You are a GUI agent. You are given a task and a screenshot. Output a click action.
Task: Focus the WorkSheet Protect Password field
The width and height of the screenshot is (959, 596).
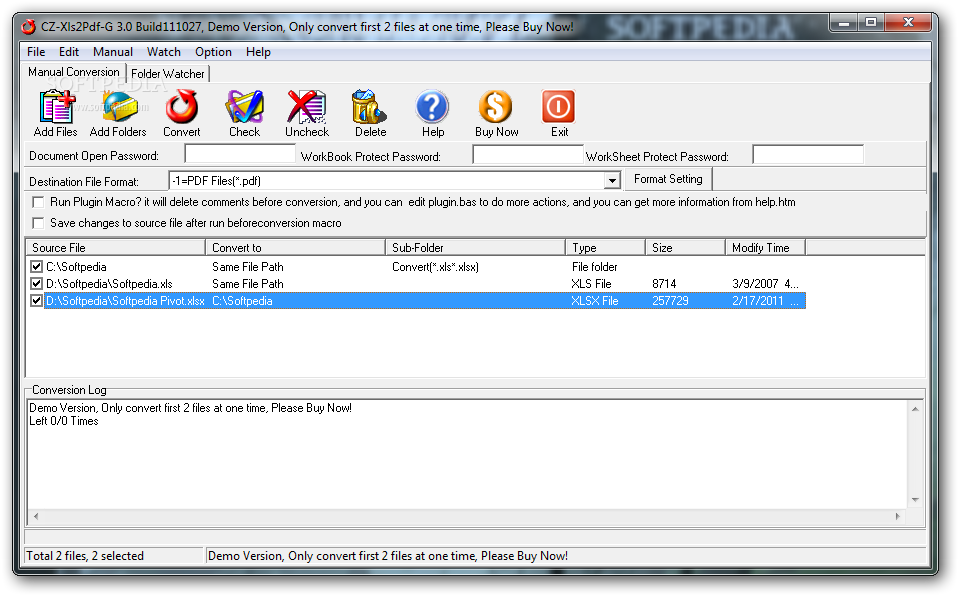click(x=808, y=154)
